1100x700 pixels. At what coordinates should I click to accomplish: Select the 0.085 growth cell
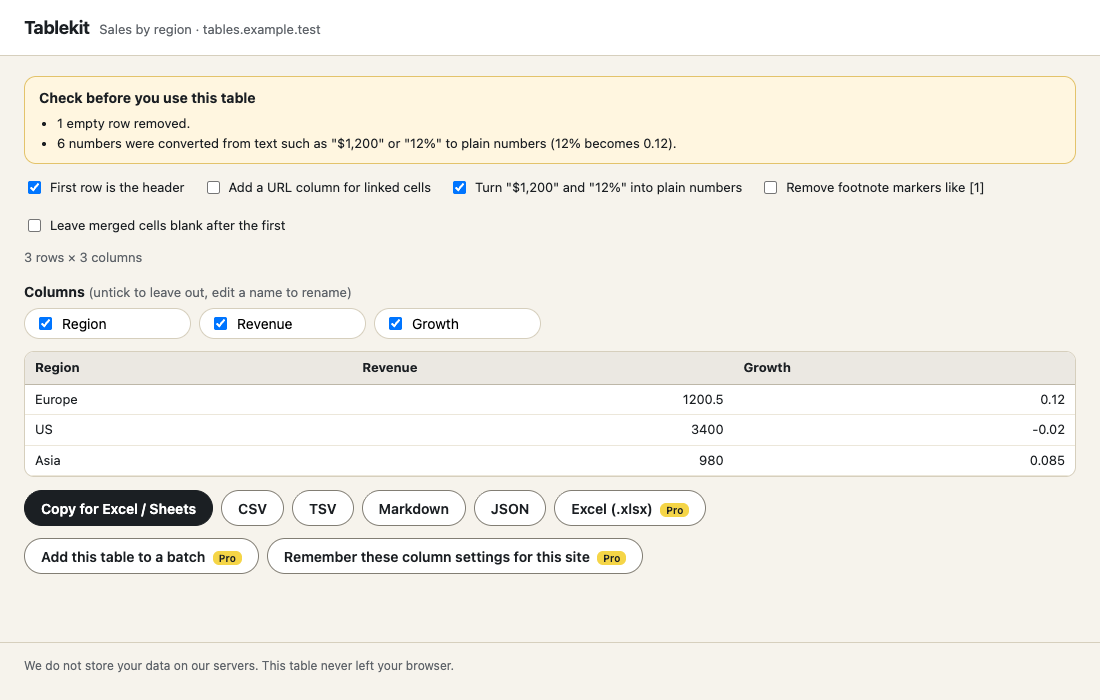click(x=904, y=460)
